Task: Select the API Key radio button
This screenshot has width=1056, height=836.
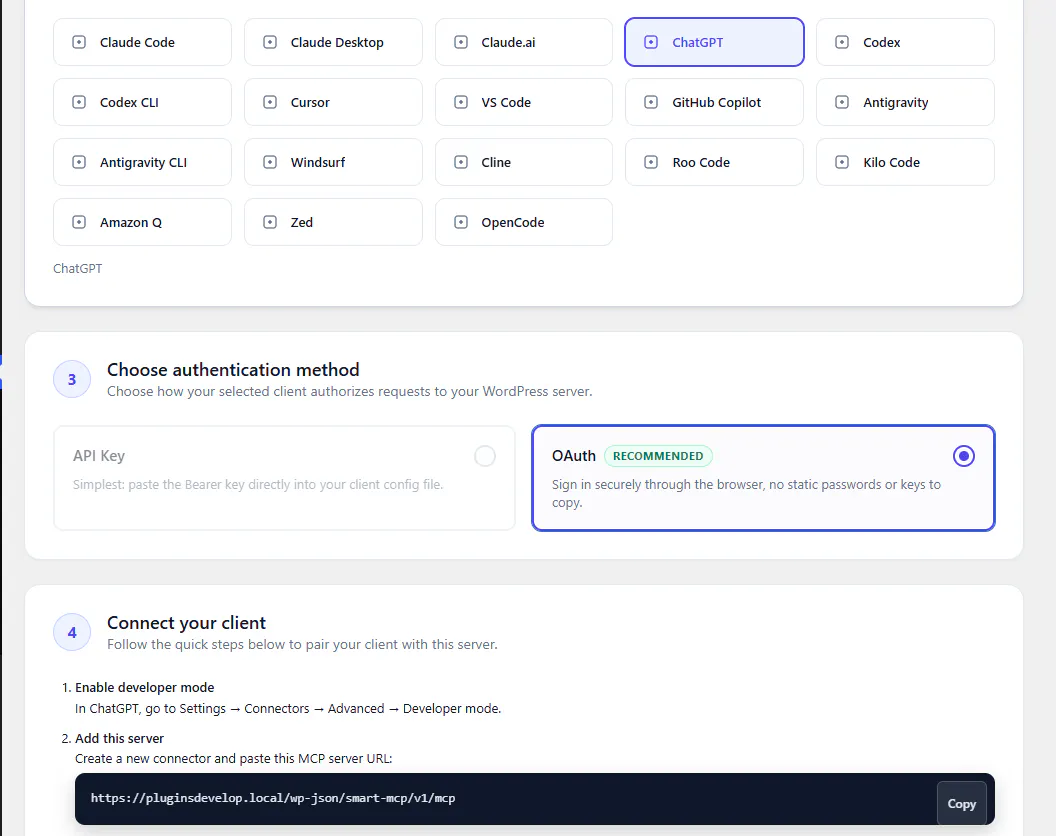Action: [485, 456]
